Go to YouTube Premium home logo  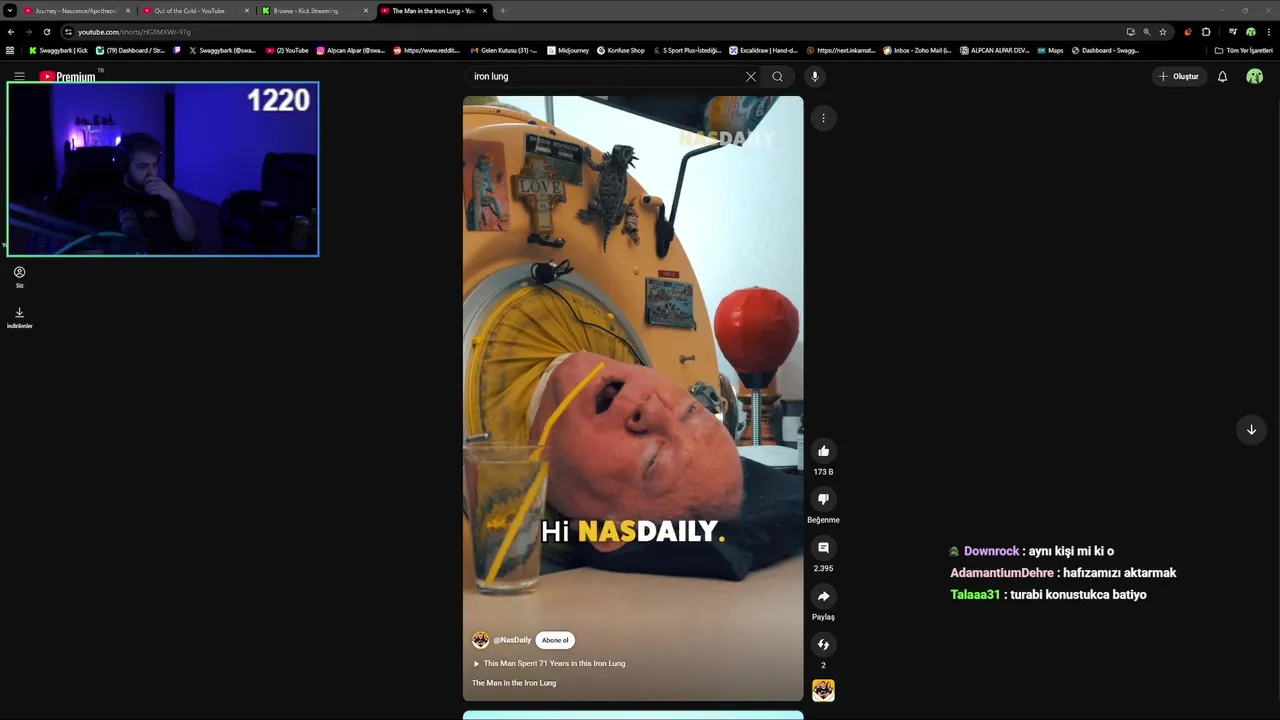coord(68,76)
